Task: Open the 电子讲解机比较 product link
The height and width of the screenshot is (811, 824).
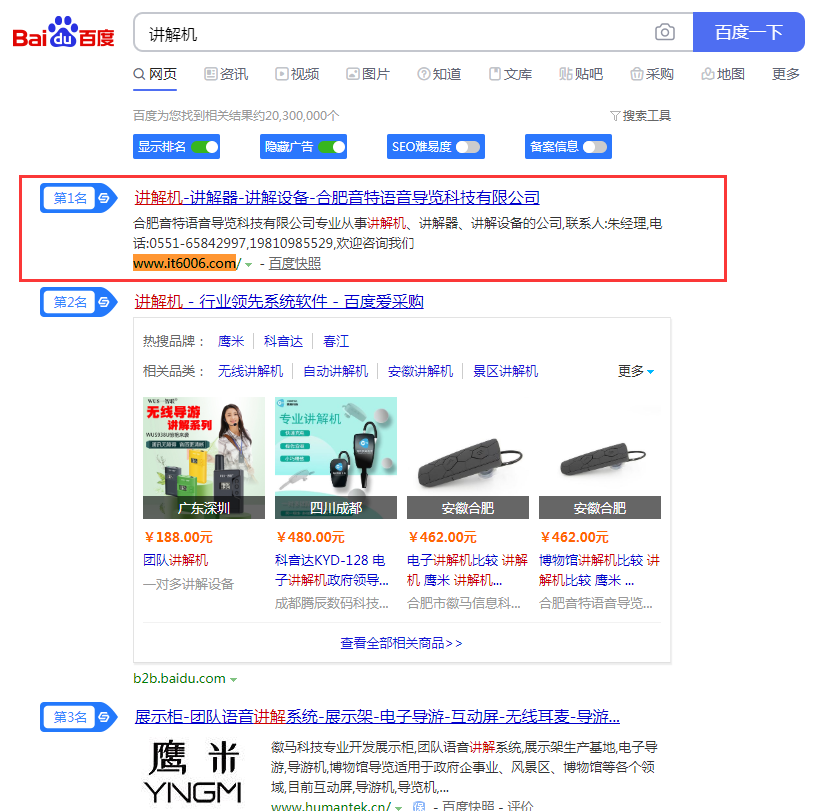Action: pos(467,570)
